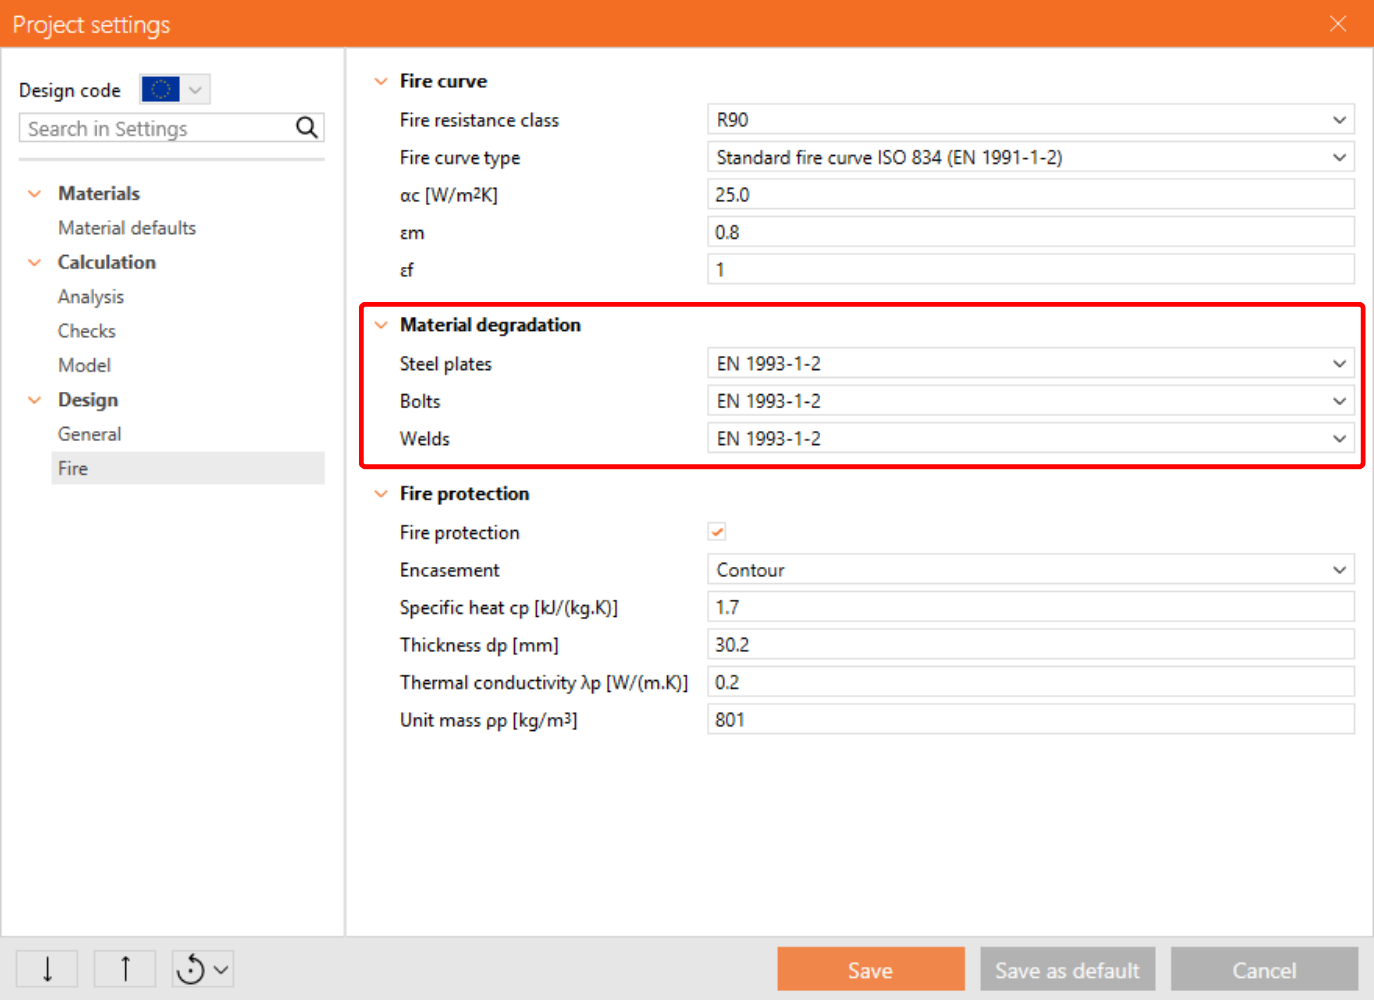Screen dimensions: 1374x1000
Task: Open the Steel plates degradation dropdown
Action: [x=1030, y=364]
